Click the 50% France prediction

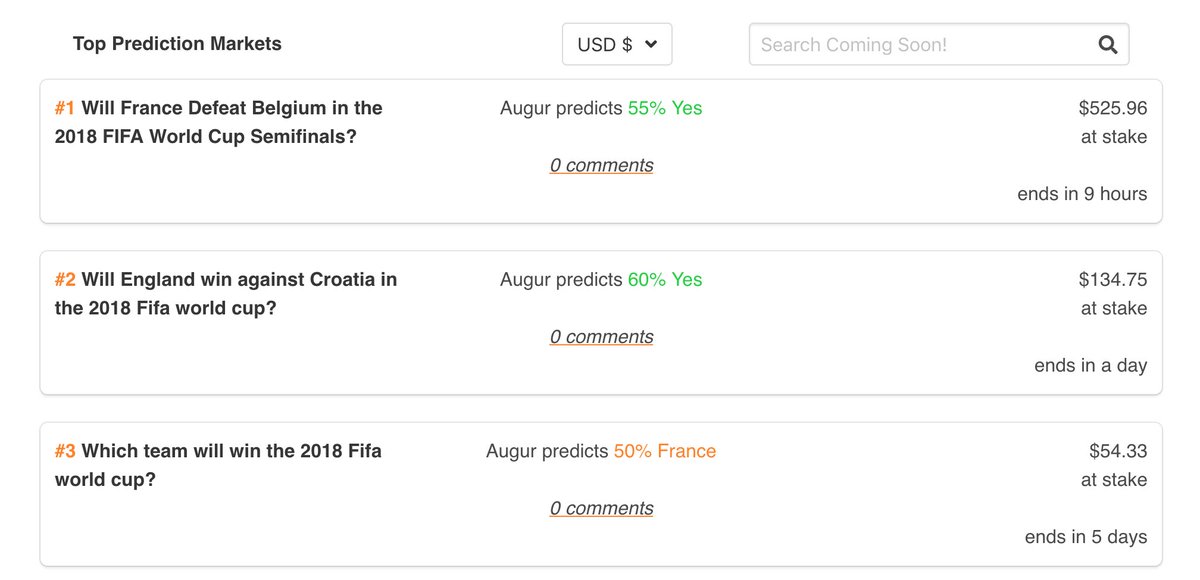[665, 451]
